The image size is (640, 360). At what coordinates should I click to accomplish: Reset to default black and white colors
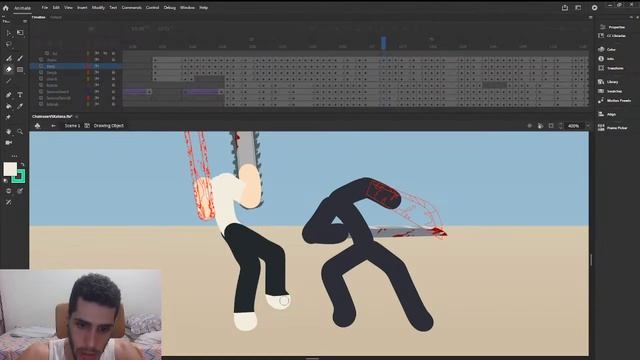pyautogui.click(x=5, y=180)
